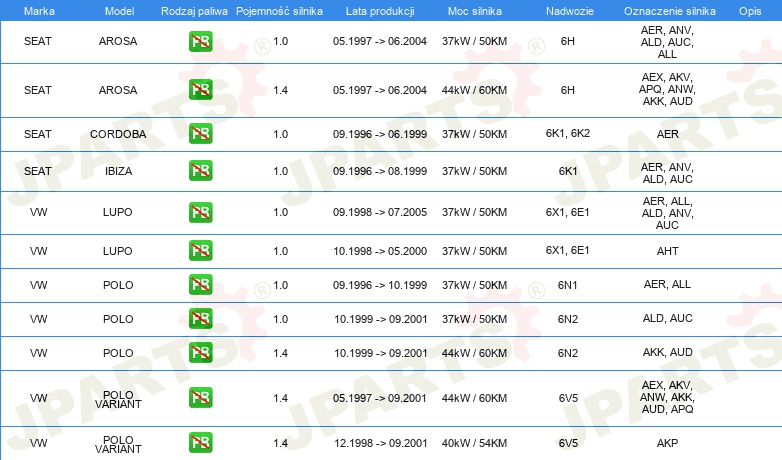Click the 09.1996 -> 08.1999 date cell

(380, 171)
